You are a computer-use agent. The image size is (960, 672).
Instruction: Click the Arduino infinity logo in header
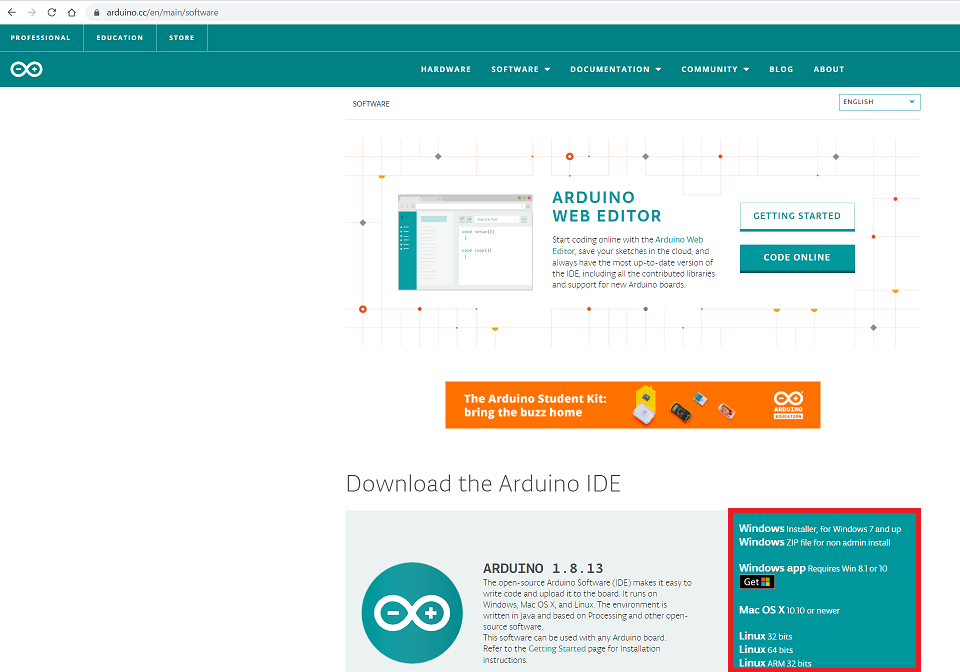coord(26,69)
